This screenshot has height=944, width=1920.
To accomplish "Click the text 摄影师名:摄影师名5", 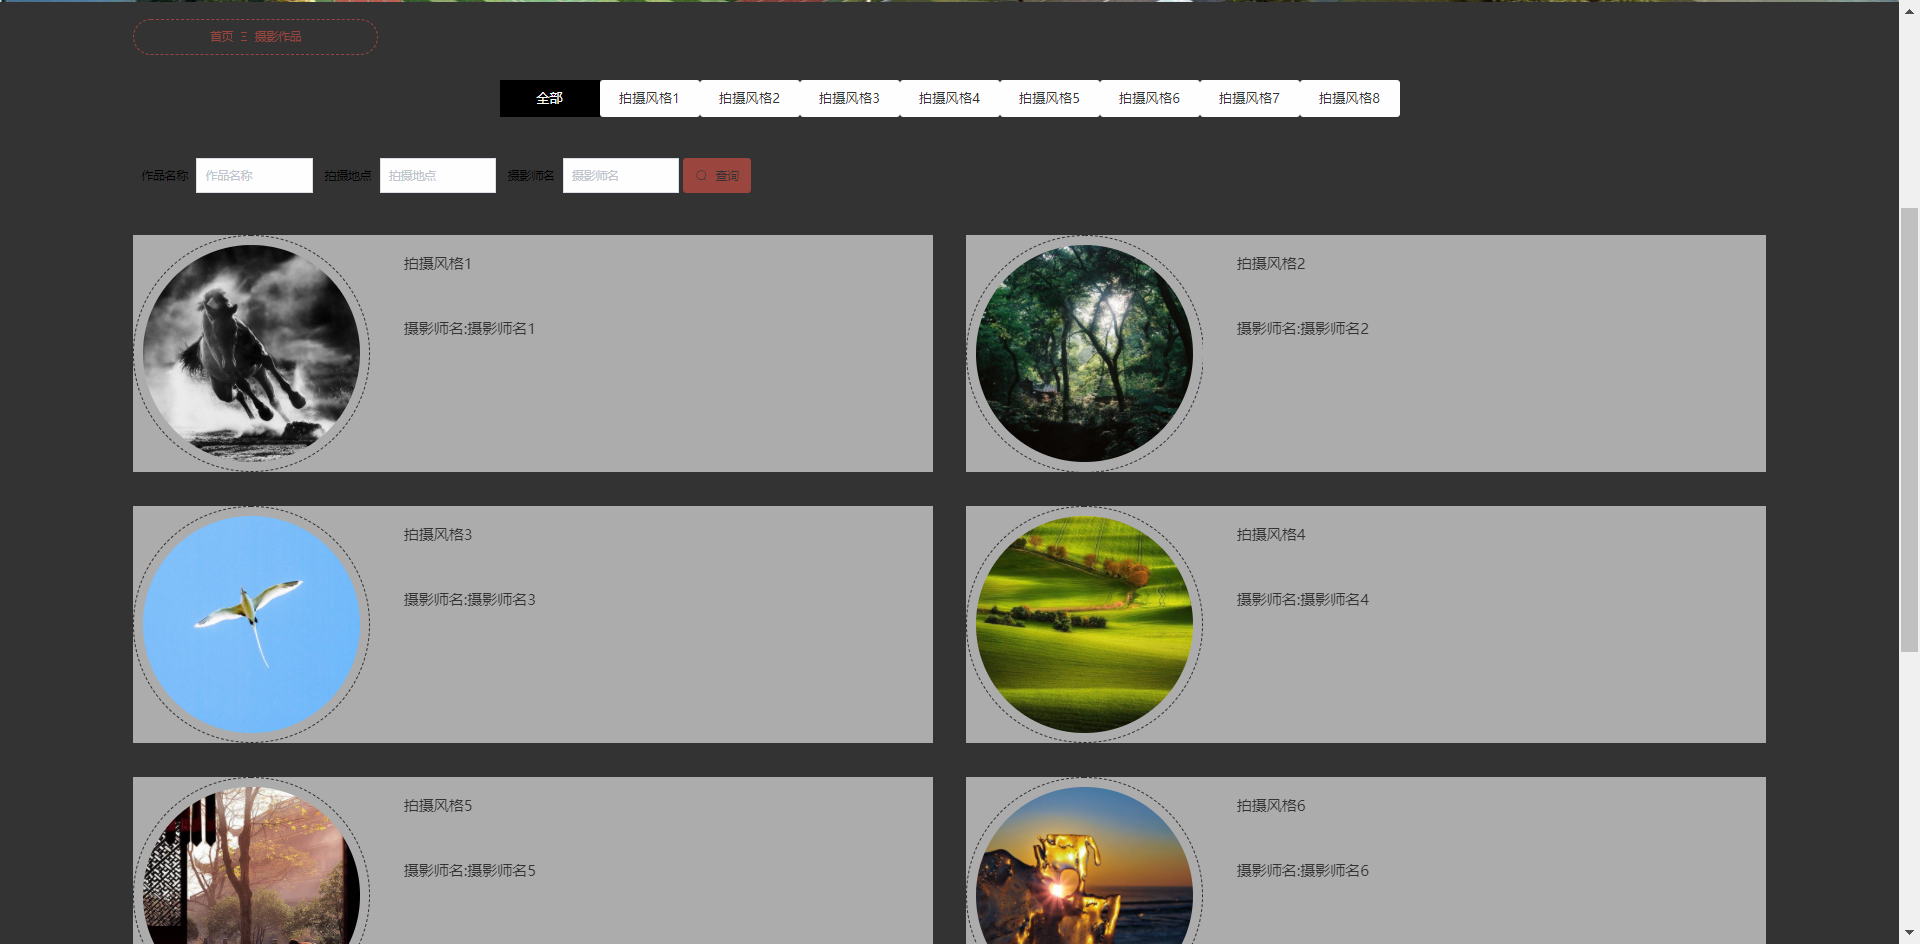I will pyautogui.click(x=469, y=871).
